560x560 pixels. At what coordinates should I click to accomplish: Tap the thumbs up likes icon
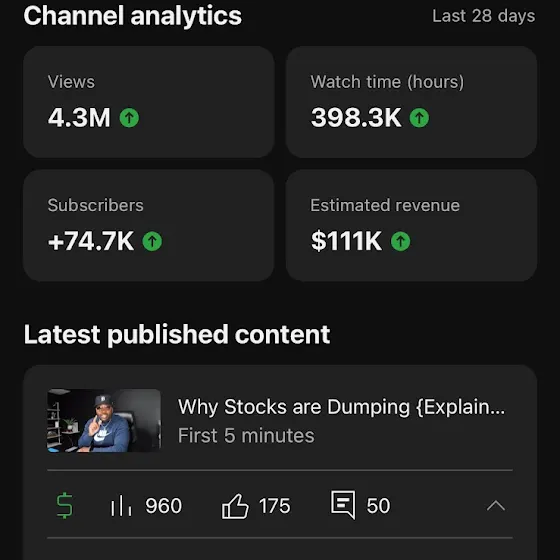pyautogui.click(x=235, y=506)
